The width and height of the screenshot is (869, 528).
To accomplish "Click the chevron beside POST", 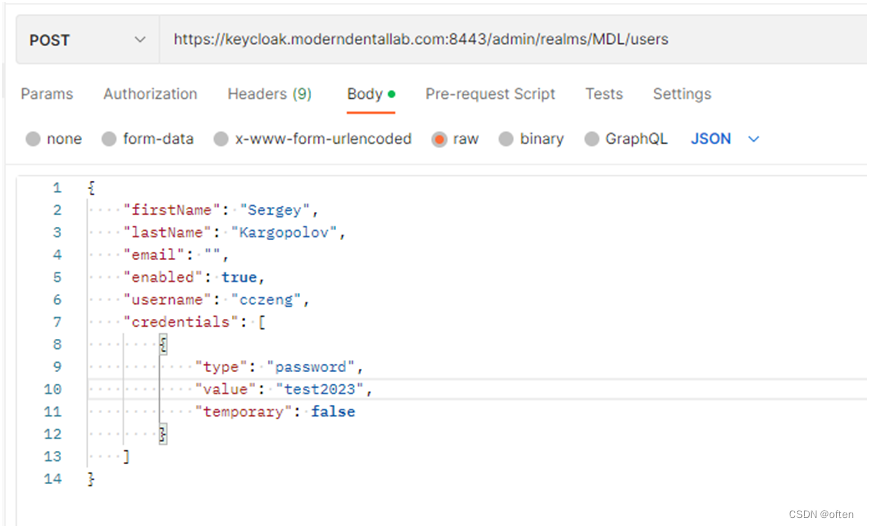I will [140, 40].
